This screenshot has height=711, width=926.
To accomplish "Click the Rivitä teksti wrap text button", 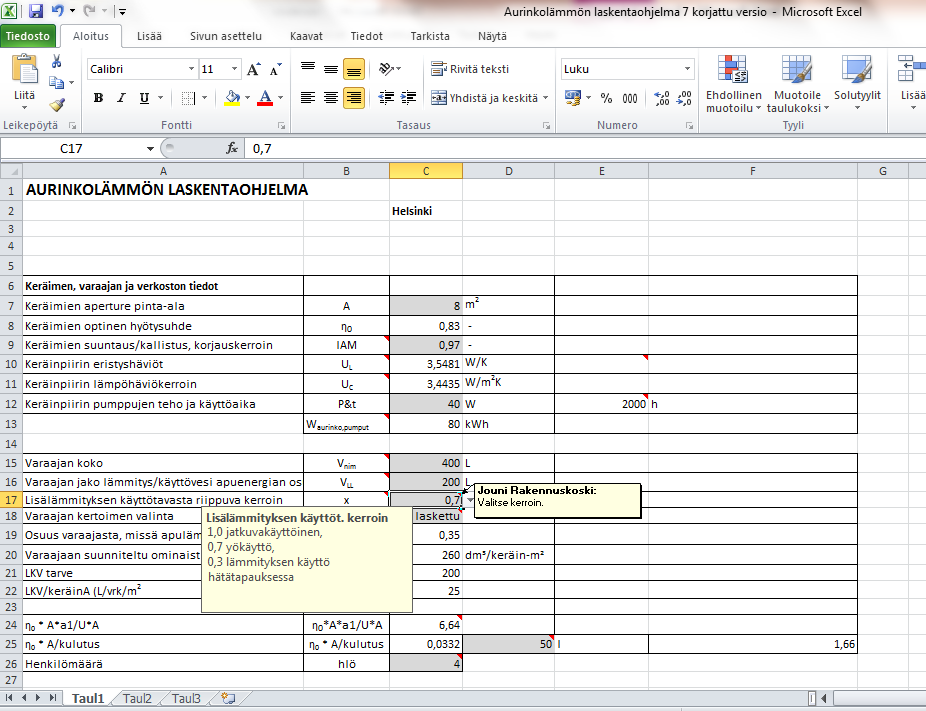I will pyautogui.click(x=470, y=69).
